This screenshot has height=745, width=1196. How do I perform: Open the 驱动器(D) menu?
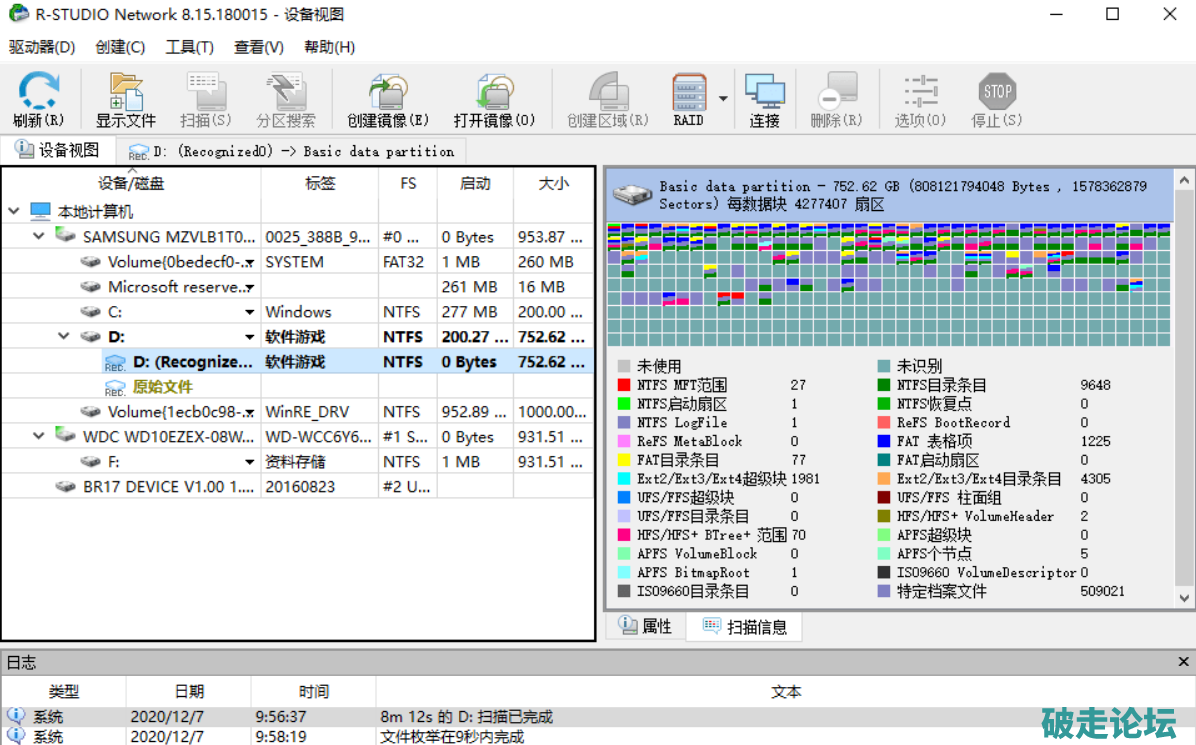[x=42, y=47]
